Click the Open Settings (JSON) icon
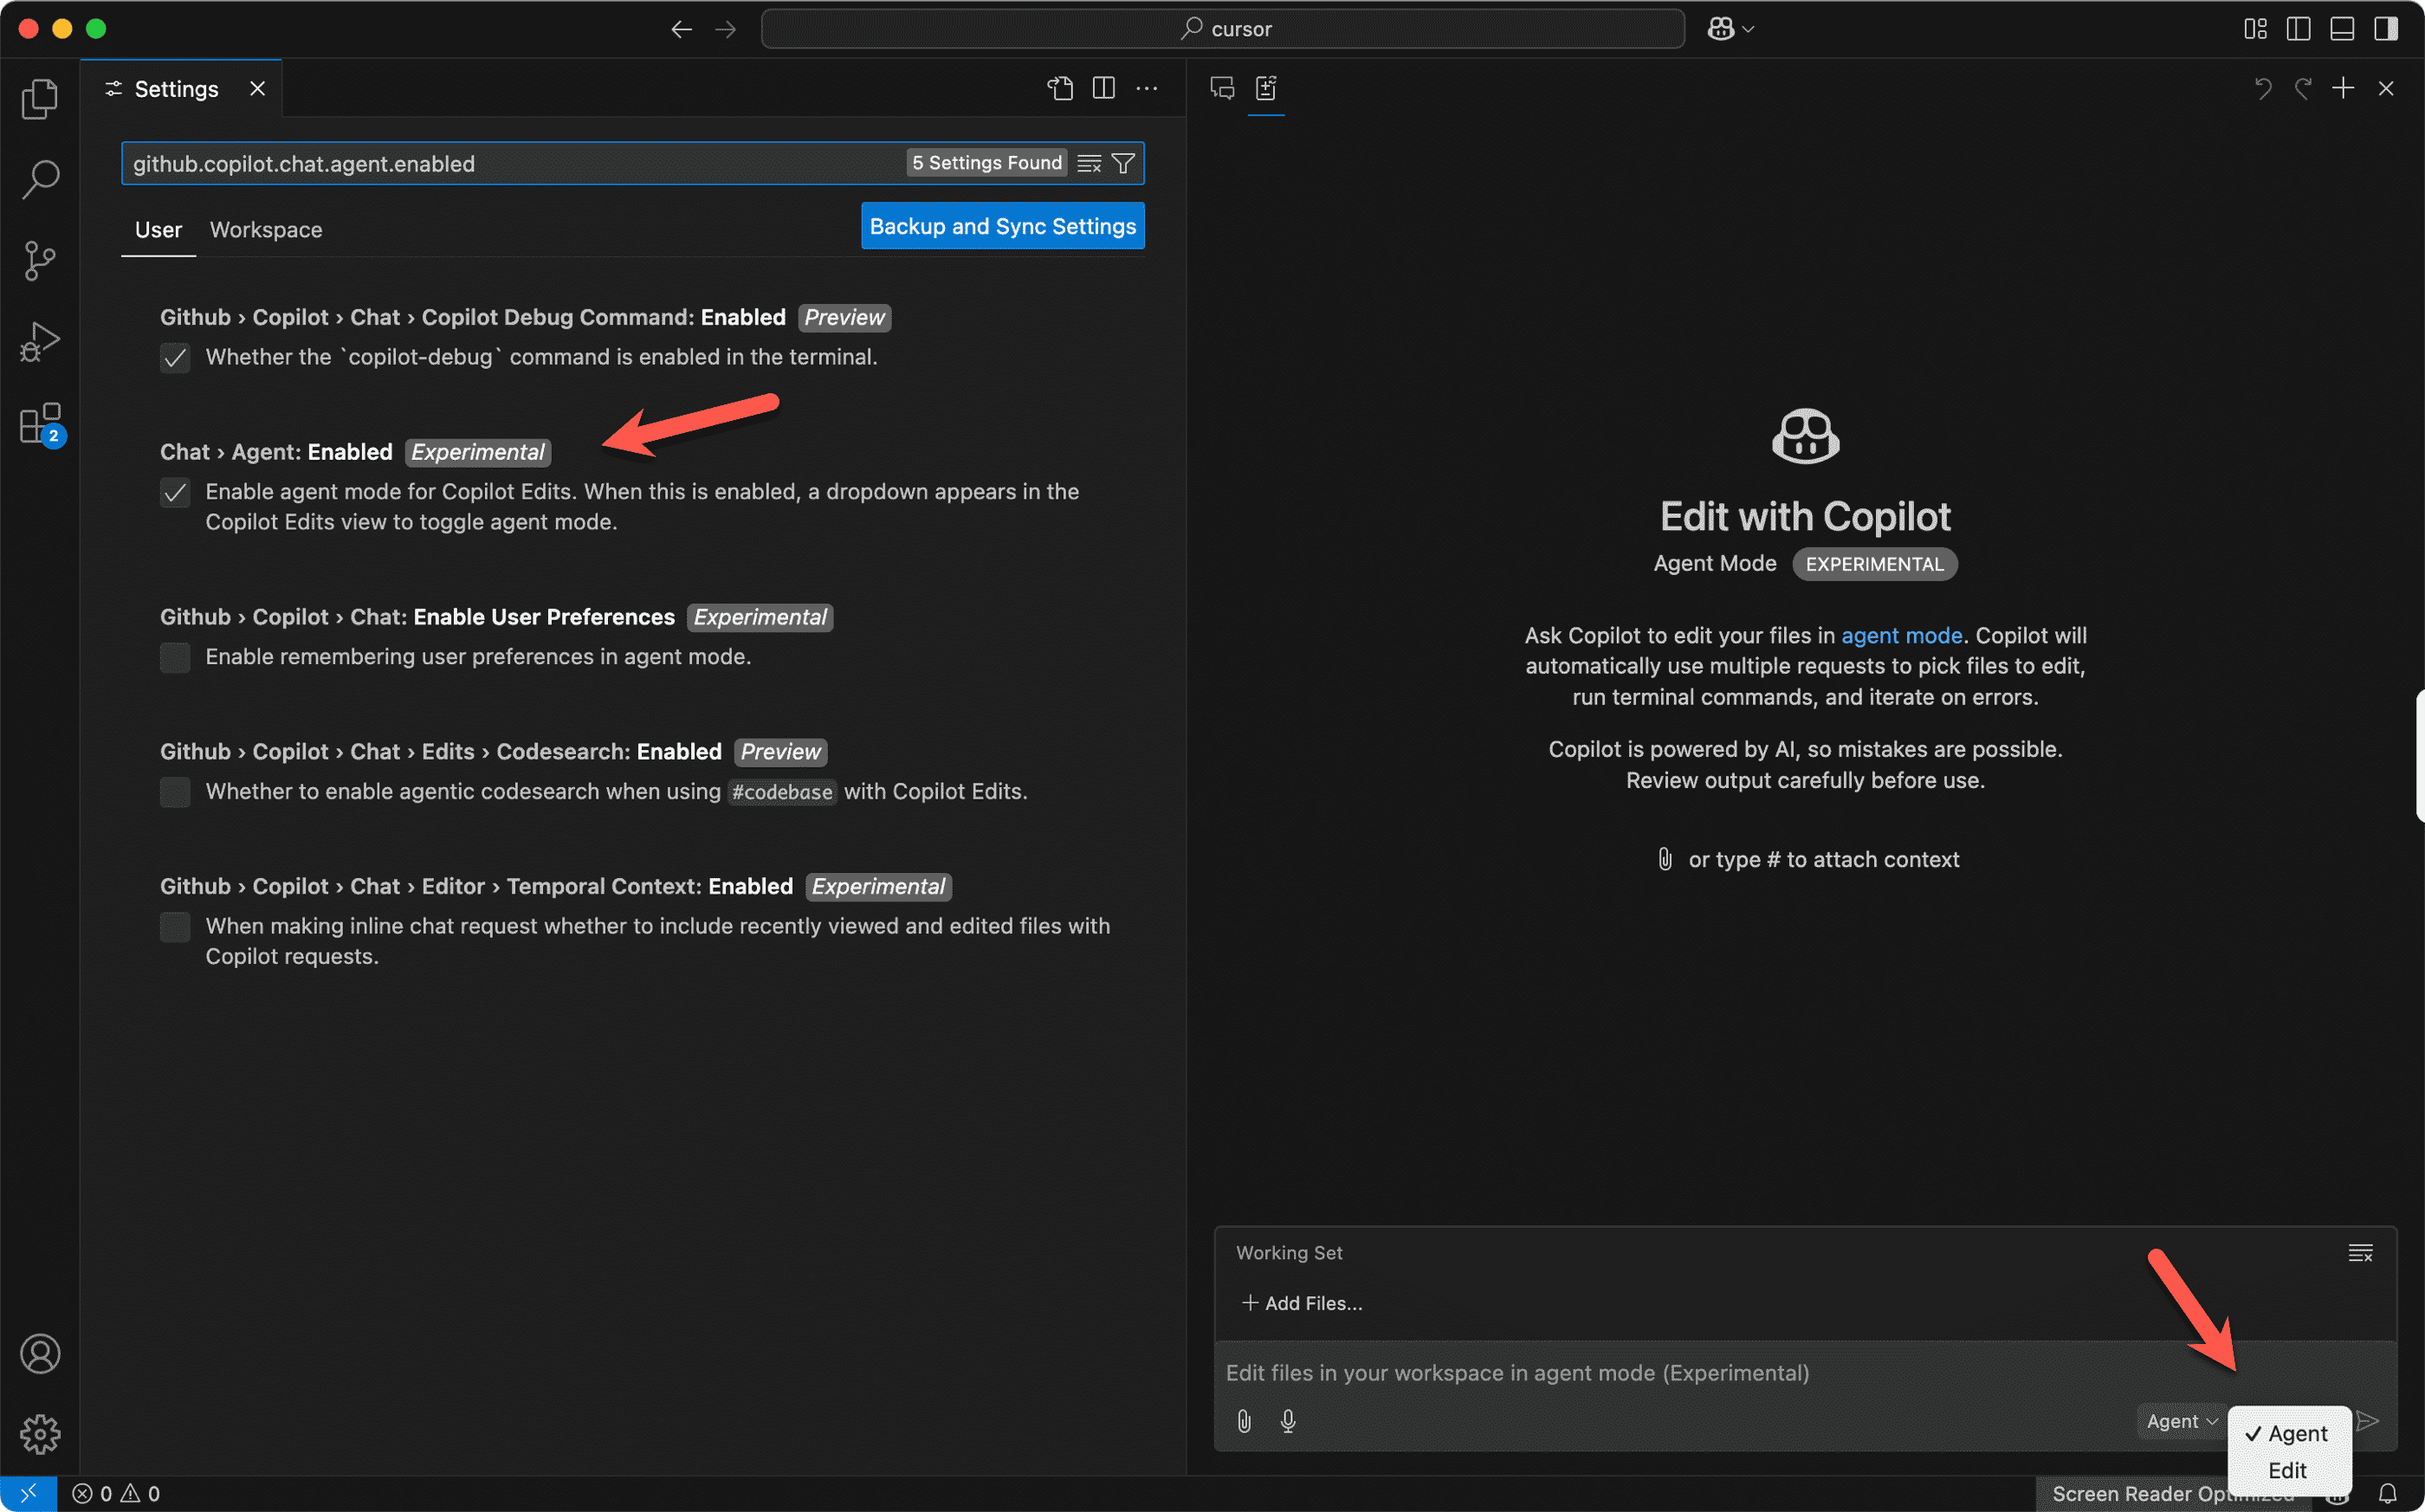The height and width of the screenshot is (1512, 2425). coord(1060,88)
